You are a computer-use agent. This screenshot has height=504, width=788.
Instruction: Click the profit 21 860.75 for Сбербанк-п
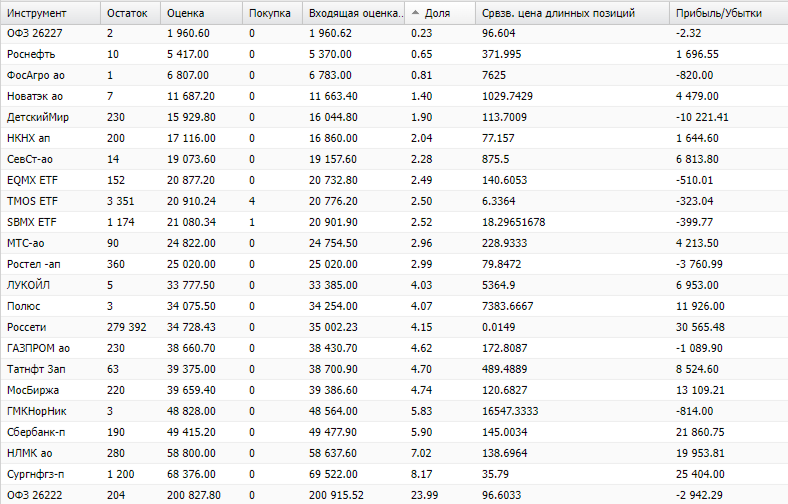point(700,432)
